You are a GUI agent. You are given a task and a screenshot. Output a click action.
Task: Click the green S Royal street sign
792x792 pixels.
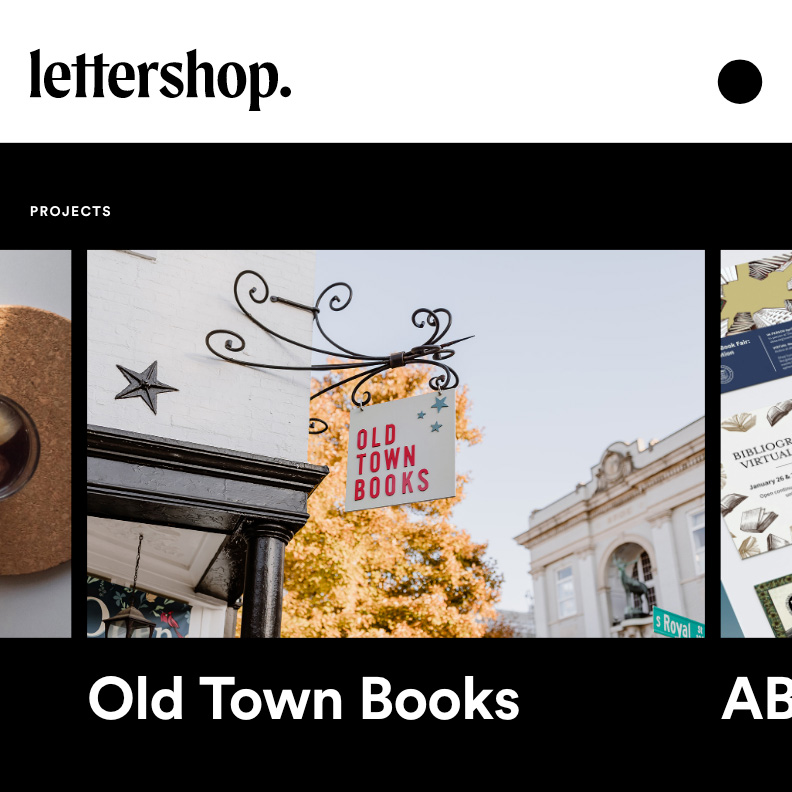point(678,625)
